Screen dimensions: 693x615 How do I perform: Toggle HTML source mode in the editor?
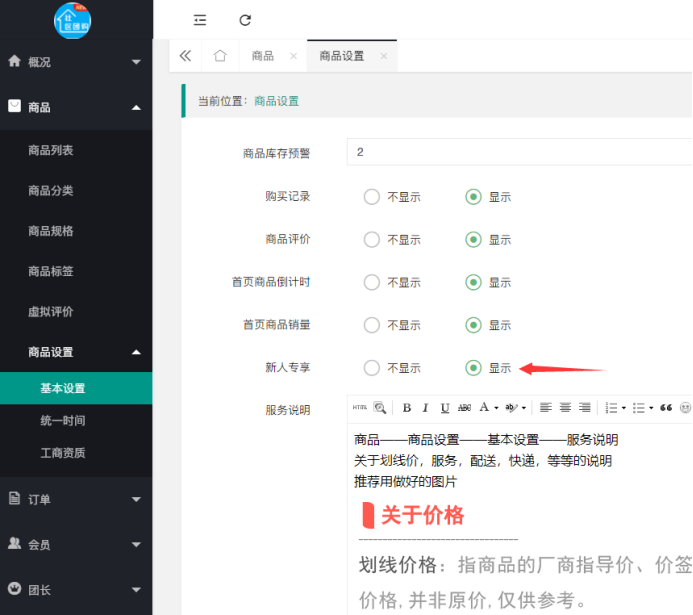[359, 408]
